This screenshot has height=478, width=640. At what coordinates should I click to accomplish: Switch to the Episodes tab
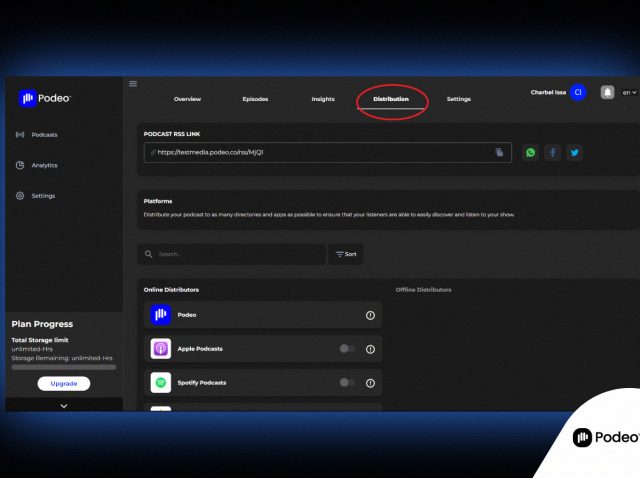tap(255, 99)
